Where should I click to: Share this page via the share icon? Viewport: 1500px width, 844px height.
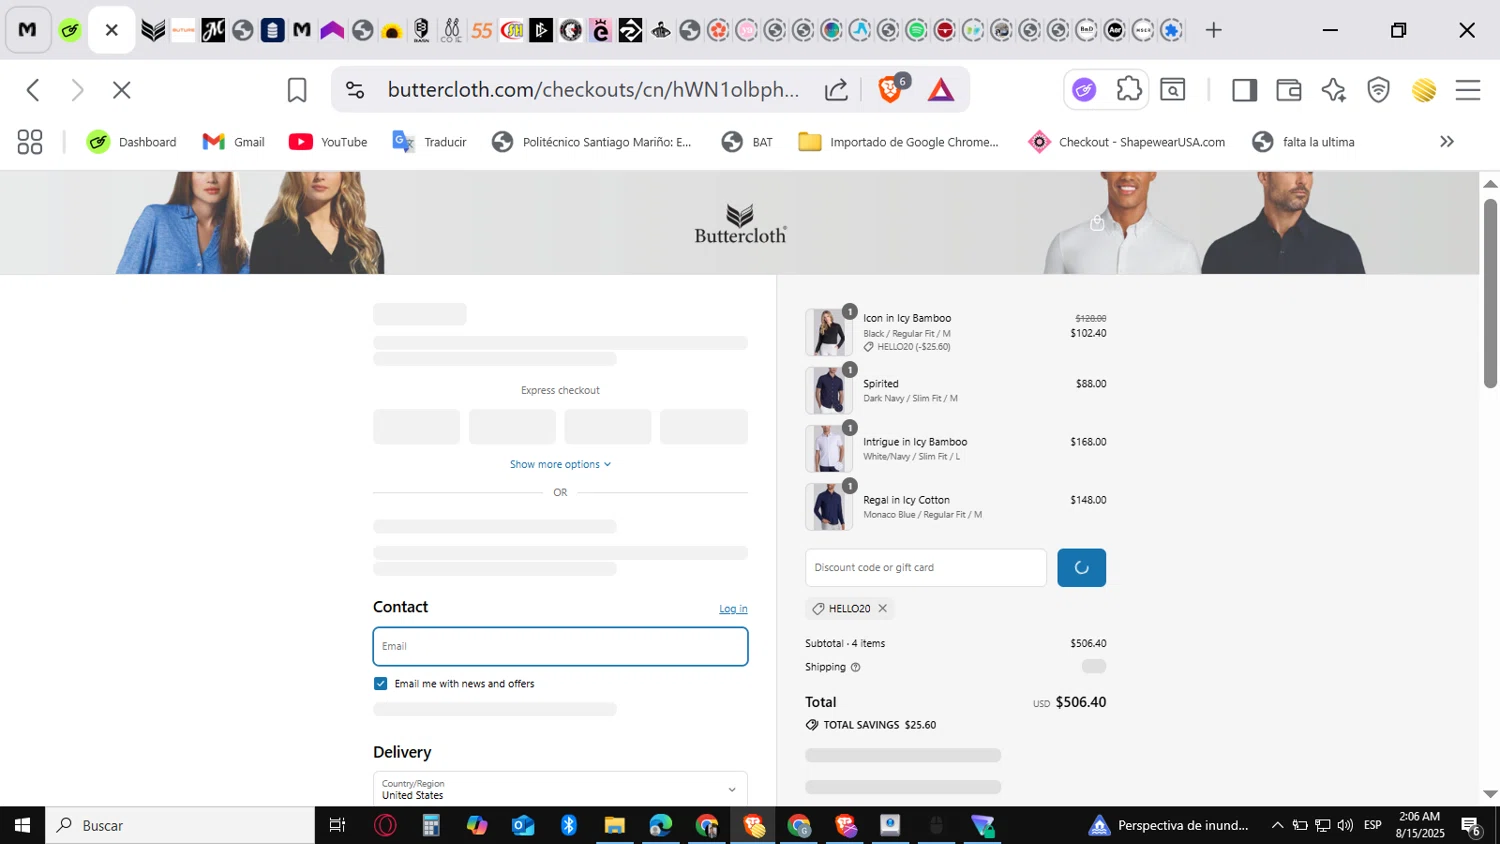click(x=836, y=90)
